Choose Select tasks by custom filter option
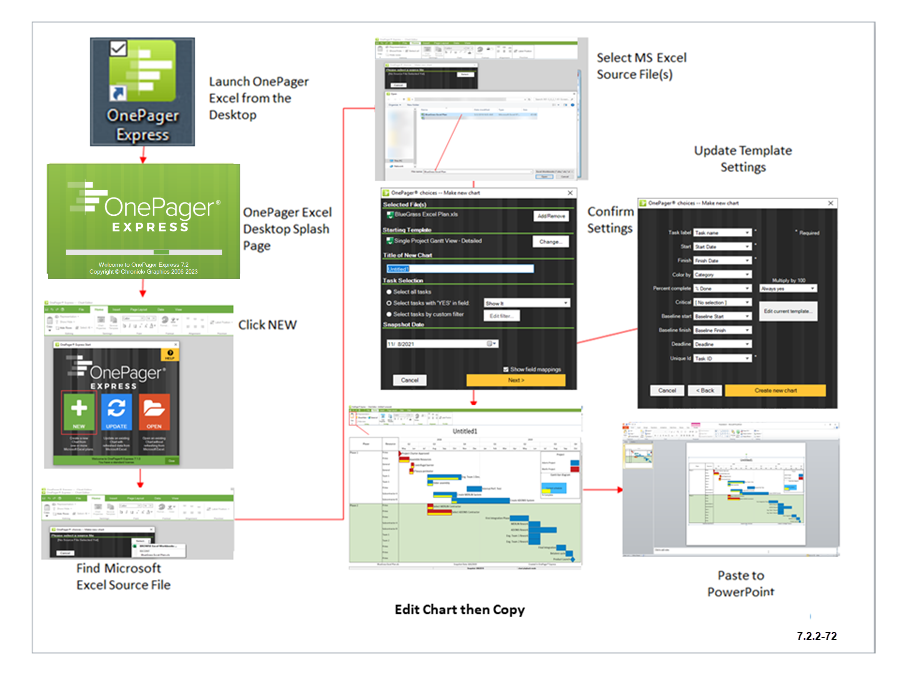900x675 pixels. click(388, 313)
